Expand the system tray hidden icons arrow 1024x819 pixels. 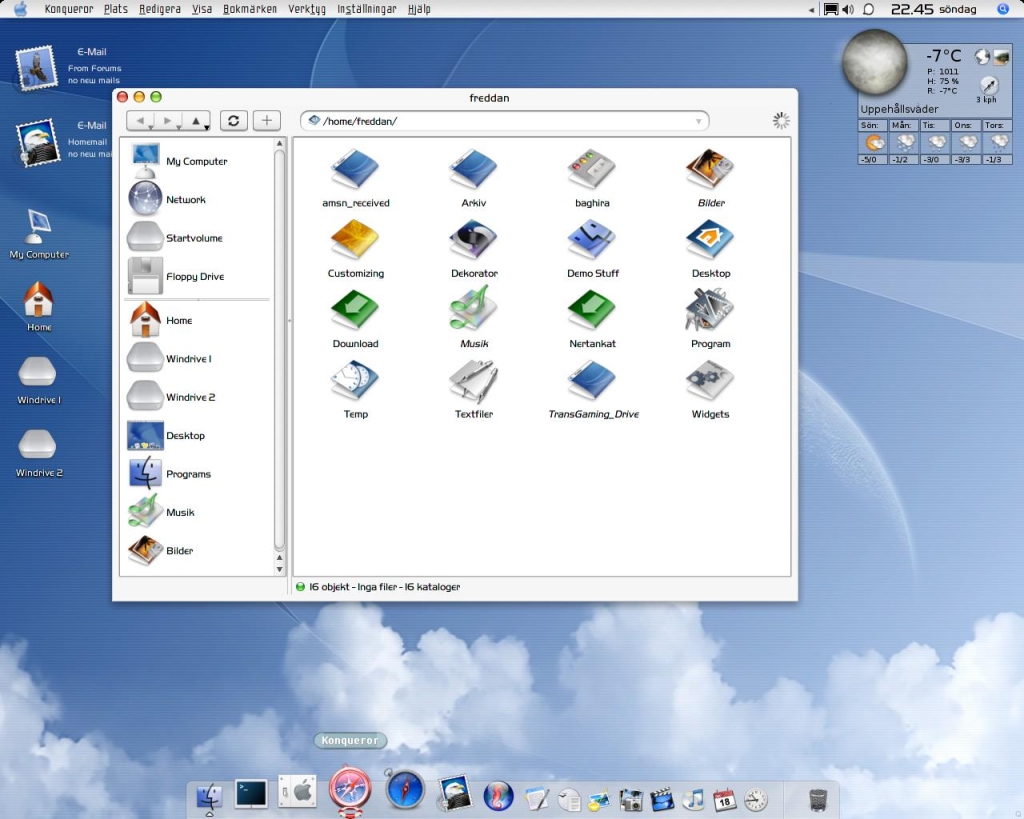point(812,9)
